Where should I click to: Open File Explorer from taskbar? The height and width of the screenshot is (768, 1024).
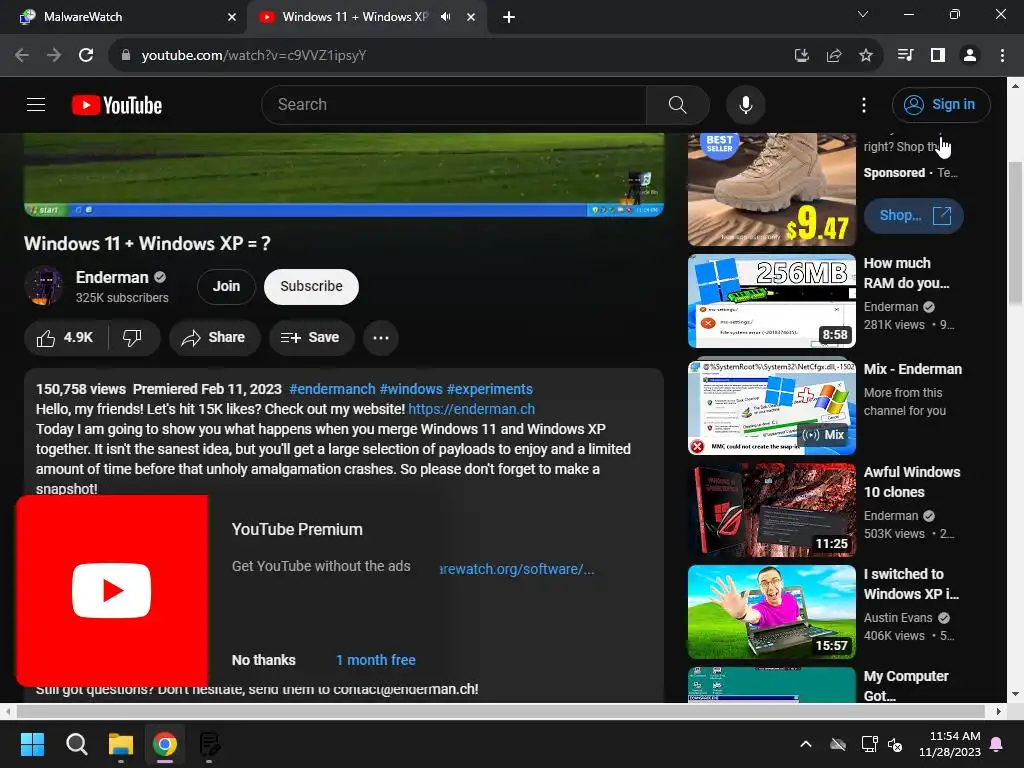(121, 744)
